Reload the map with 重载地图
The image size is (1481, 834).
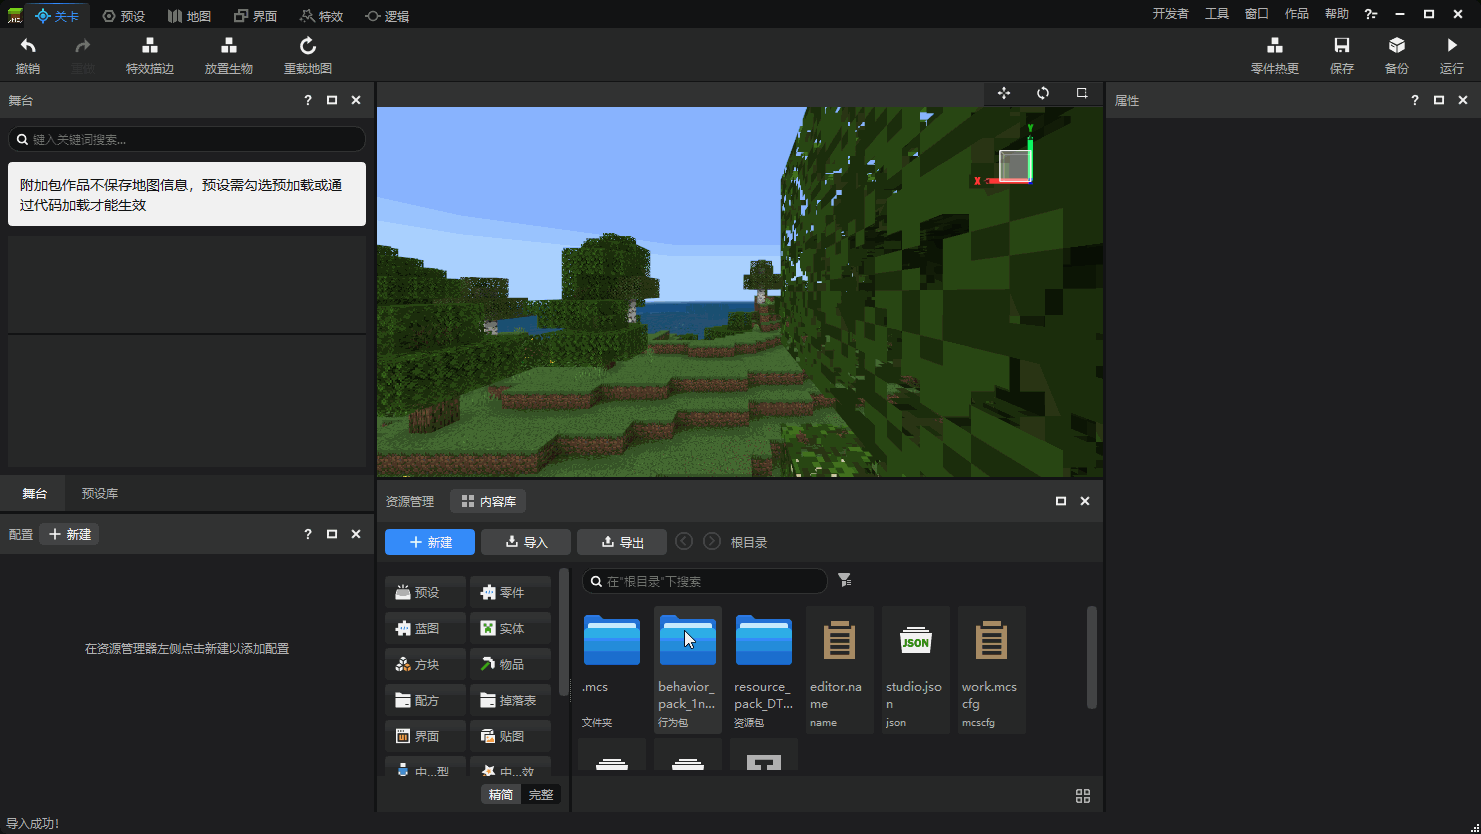308,55
